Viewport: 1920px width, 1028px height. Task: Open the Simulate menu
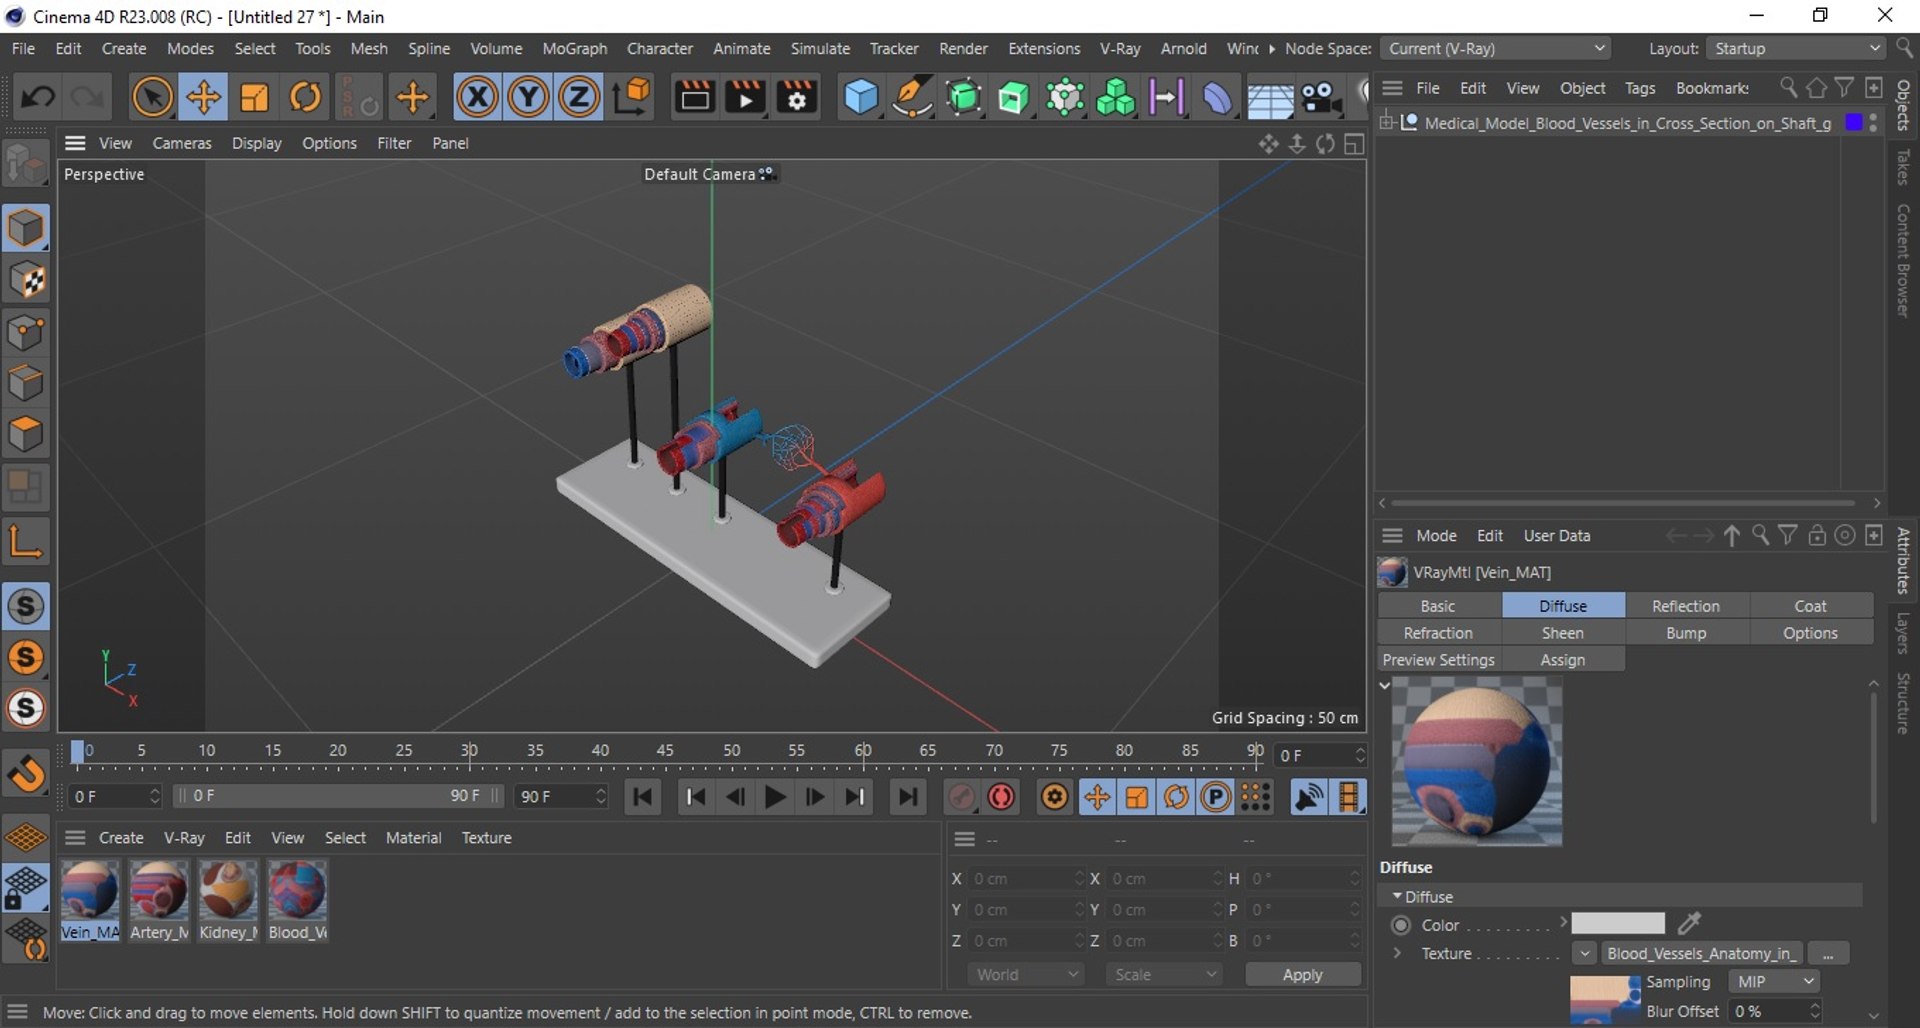pos(820,48)
